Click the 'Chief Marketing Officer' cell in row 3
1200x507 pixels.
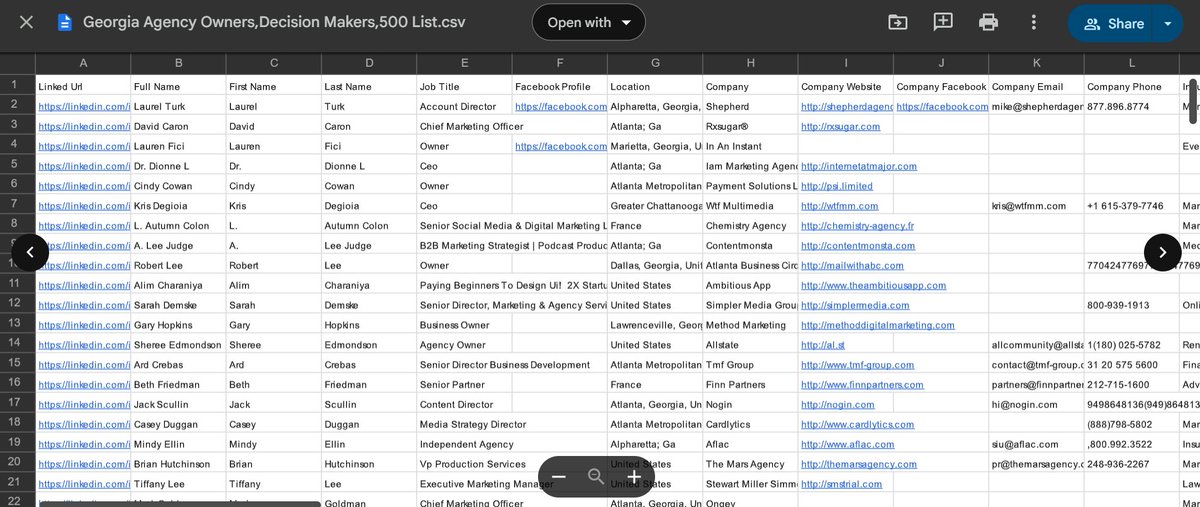[472, 126]
